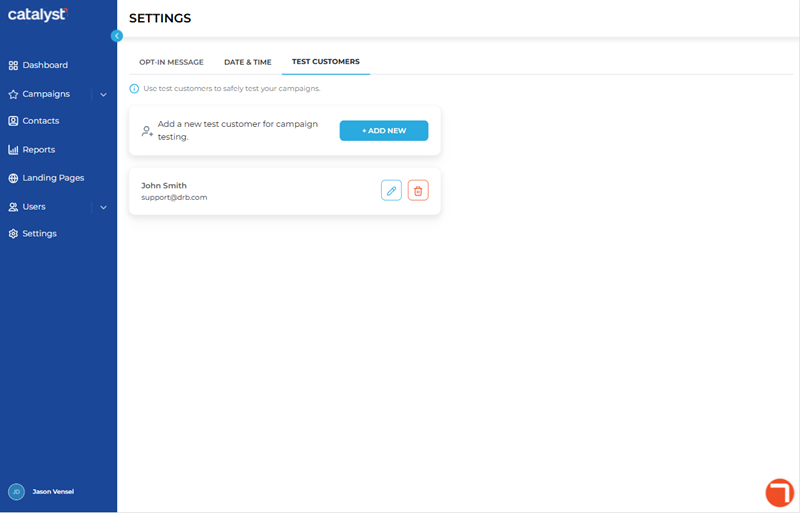Click the John Smith customer card
The height and width of the screenshot is (513, 800).
click(285, 191)
